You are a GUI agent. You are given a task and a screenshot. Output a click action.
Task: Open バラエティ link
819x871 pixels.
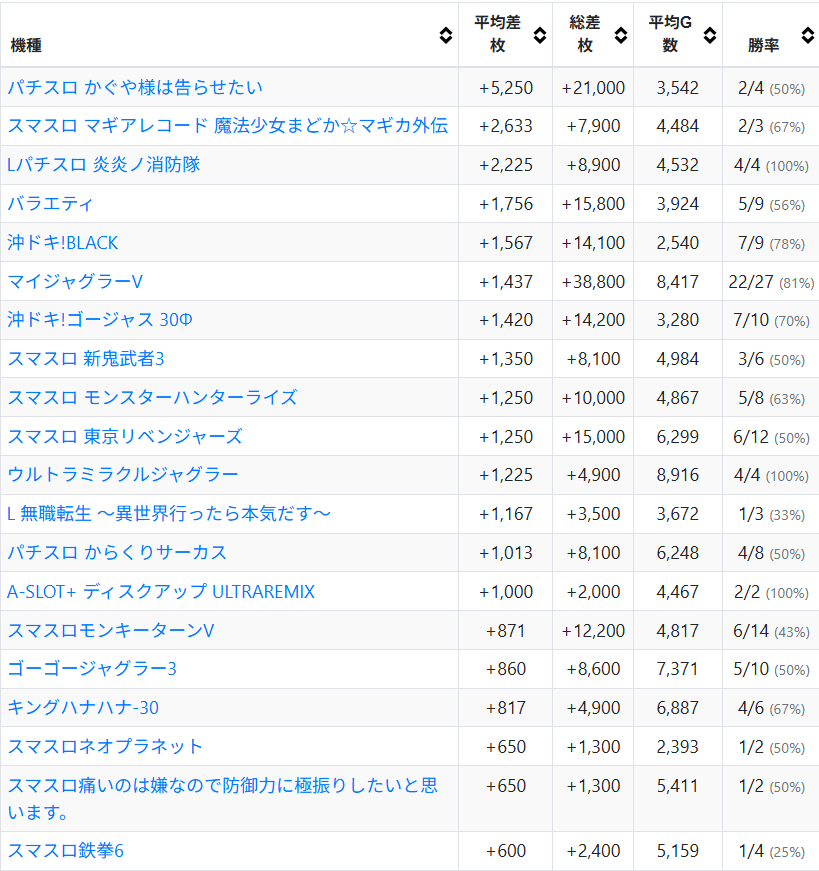coord(50,204)
